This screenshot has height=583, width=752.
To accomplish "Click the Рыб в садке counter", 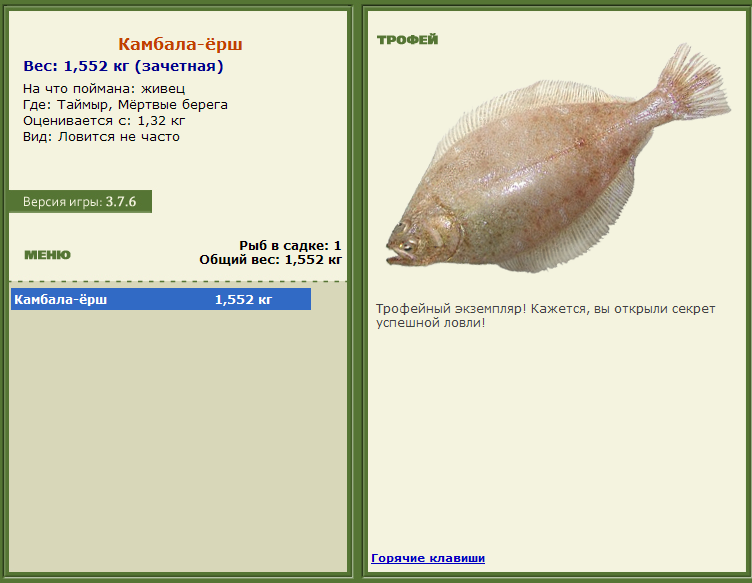I will coord(290,245).
